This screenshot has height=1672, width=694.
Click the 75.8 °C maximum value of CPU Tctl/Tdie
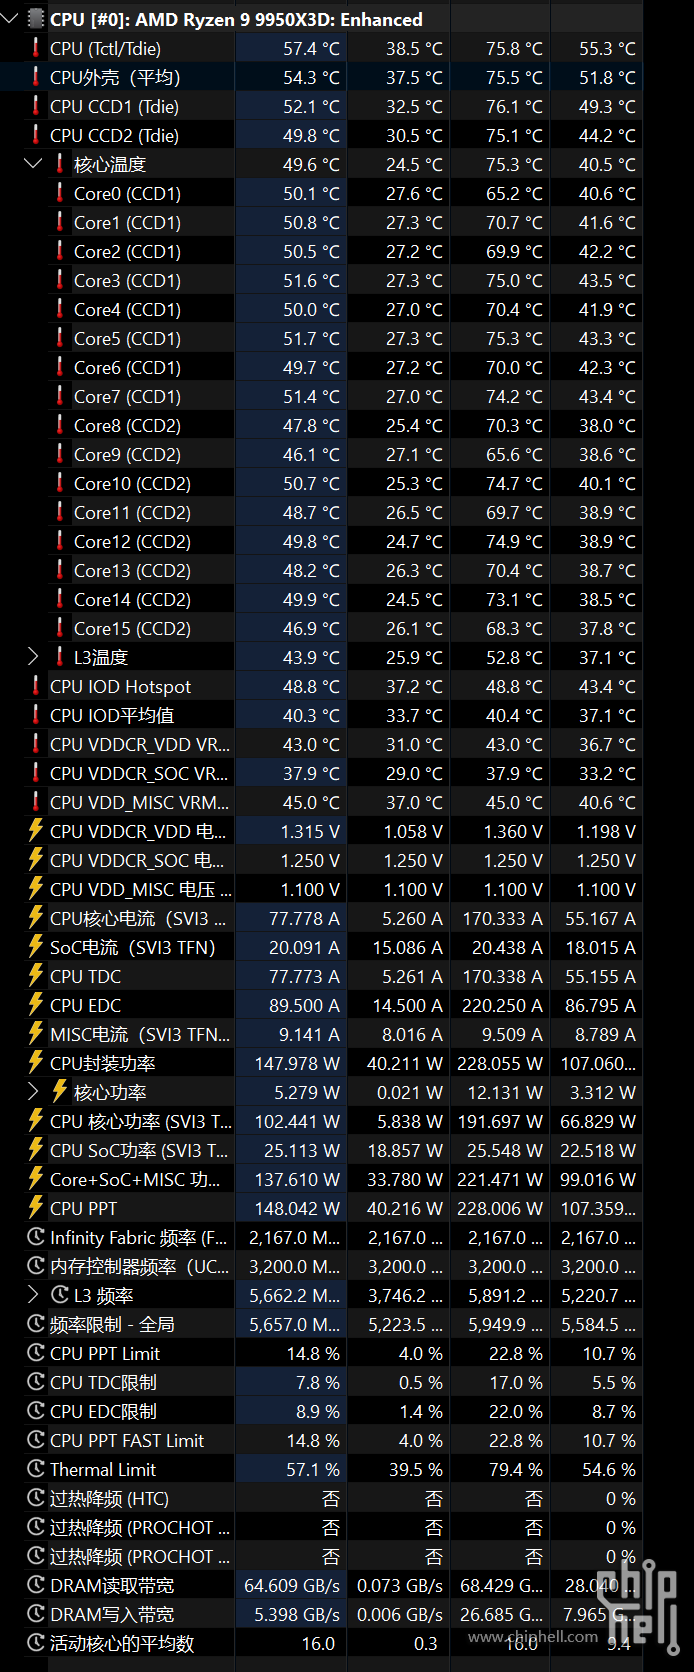tap(514, 48)
